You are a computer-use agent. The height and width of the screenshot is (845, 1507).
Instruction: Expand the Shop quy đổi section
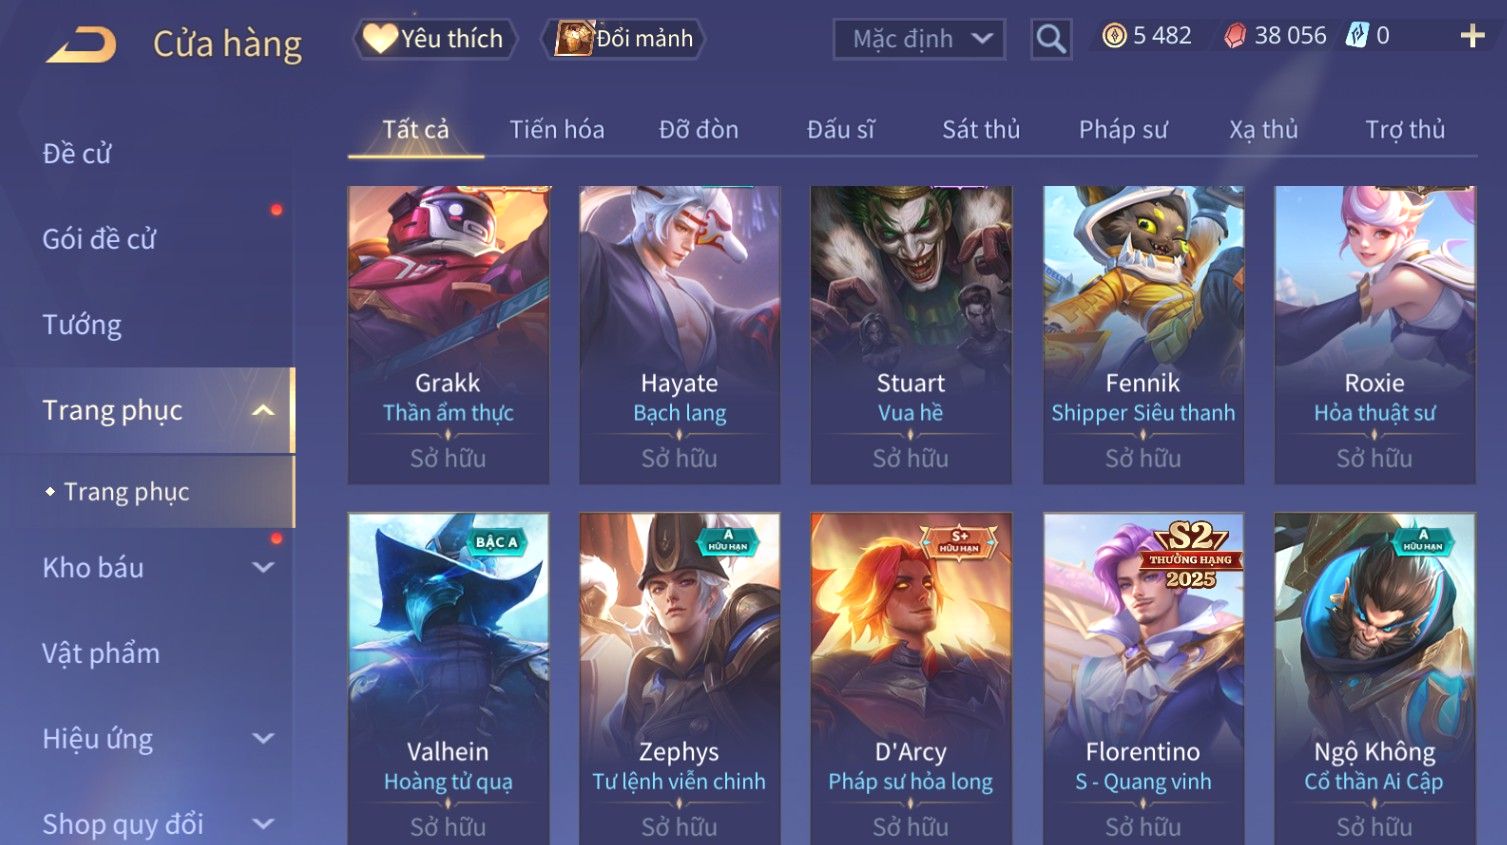click(x=263, y=824)
